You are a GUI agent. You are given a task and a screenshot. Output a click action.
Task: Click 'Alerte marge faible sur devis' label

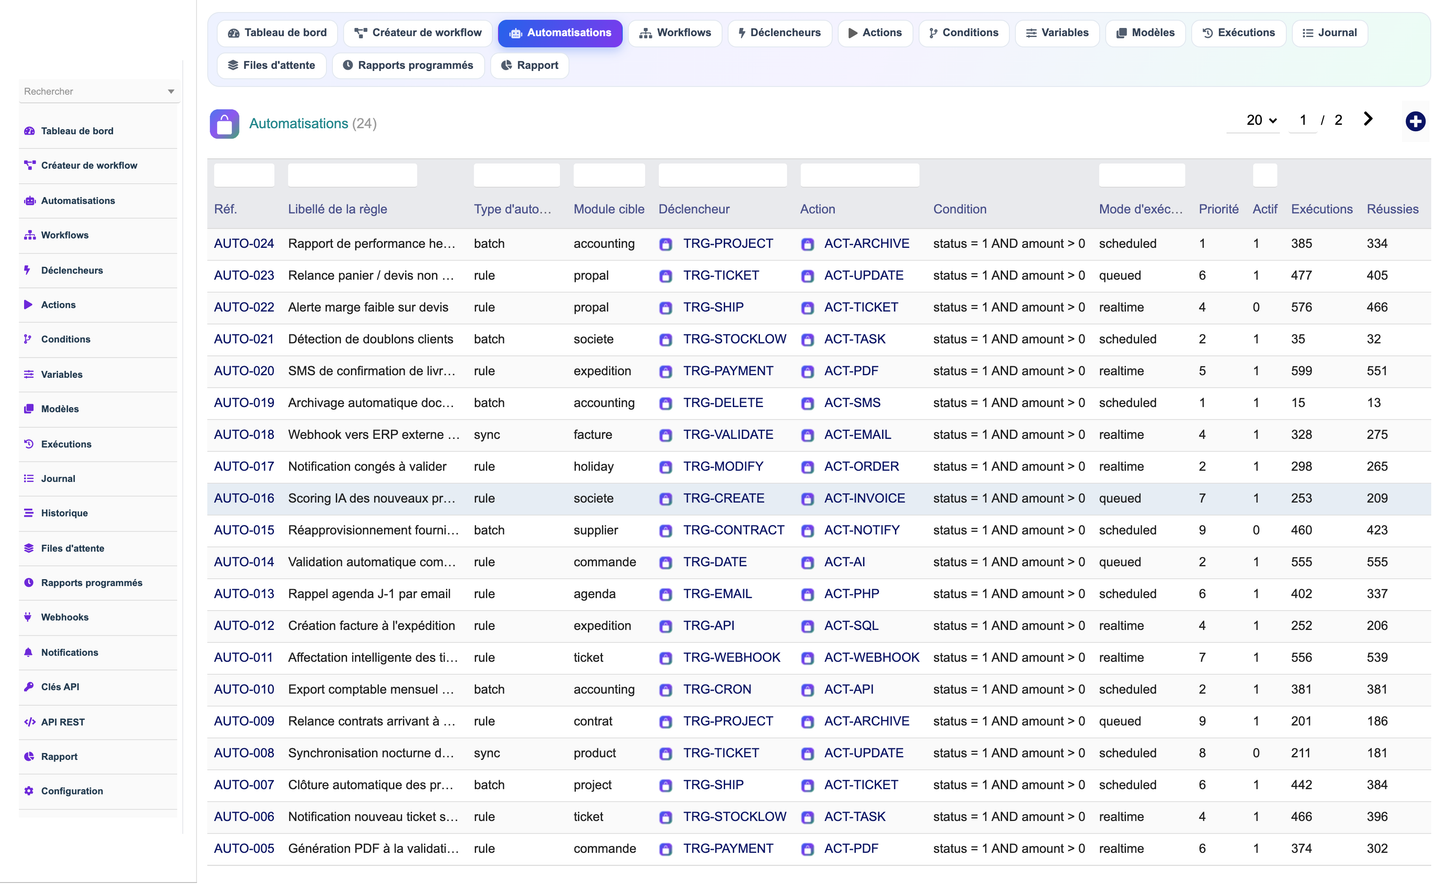[368, 308]
